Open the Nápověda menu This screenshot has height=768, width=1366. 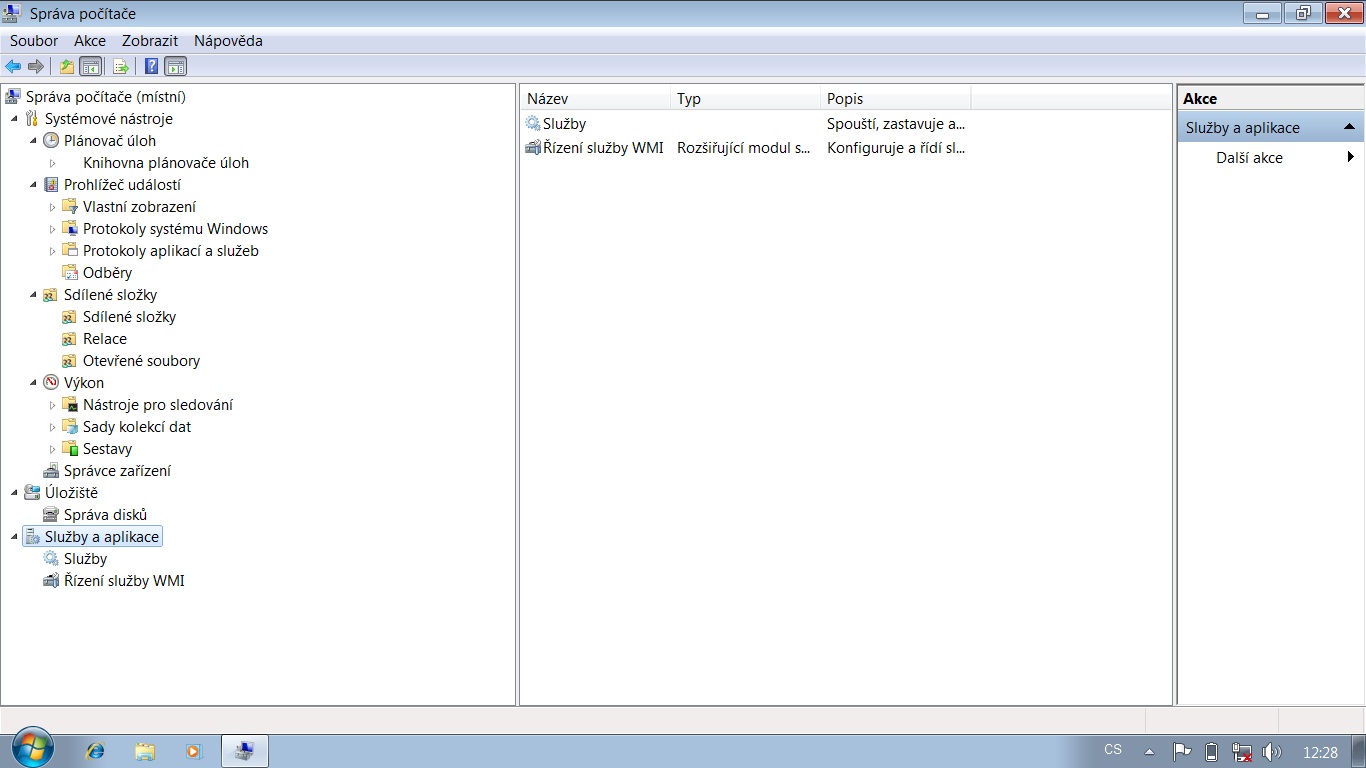[228, 41]
